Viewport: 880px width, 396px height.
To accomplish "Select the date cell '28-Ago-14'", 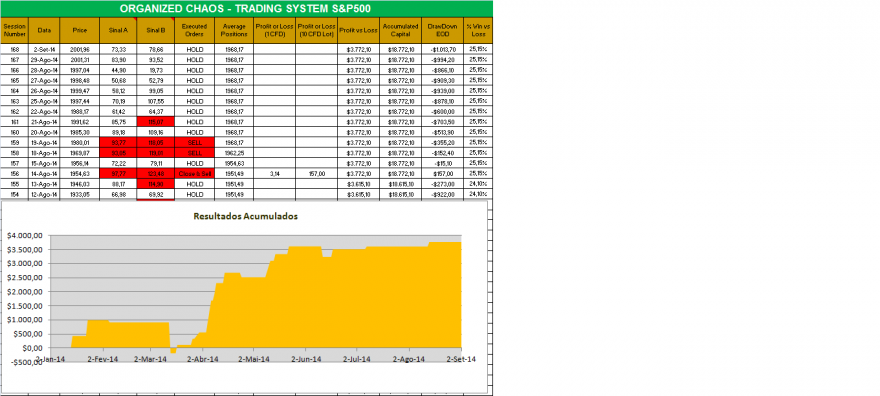I will point(44,70).
